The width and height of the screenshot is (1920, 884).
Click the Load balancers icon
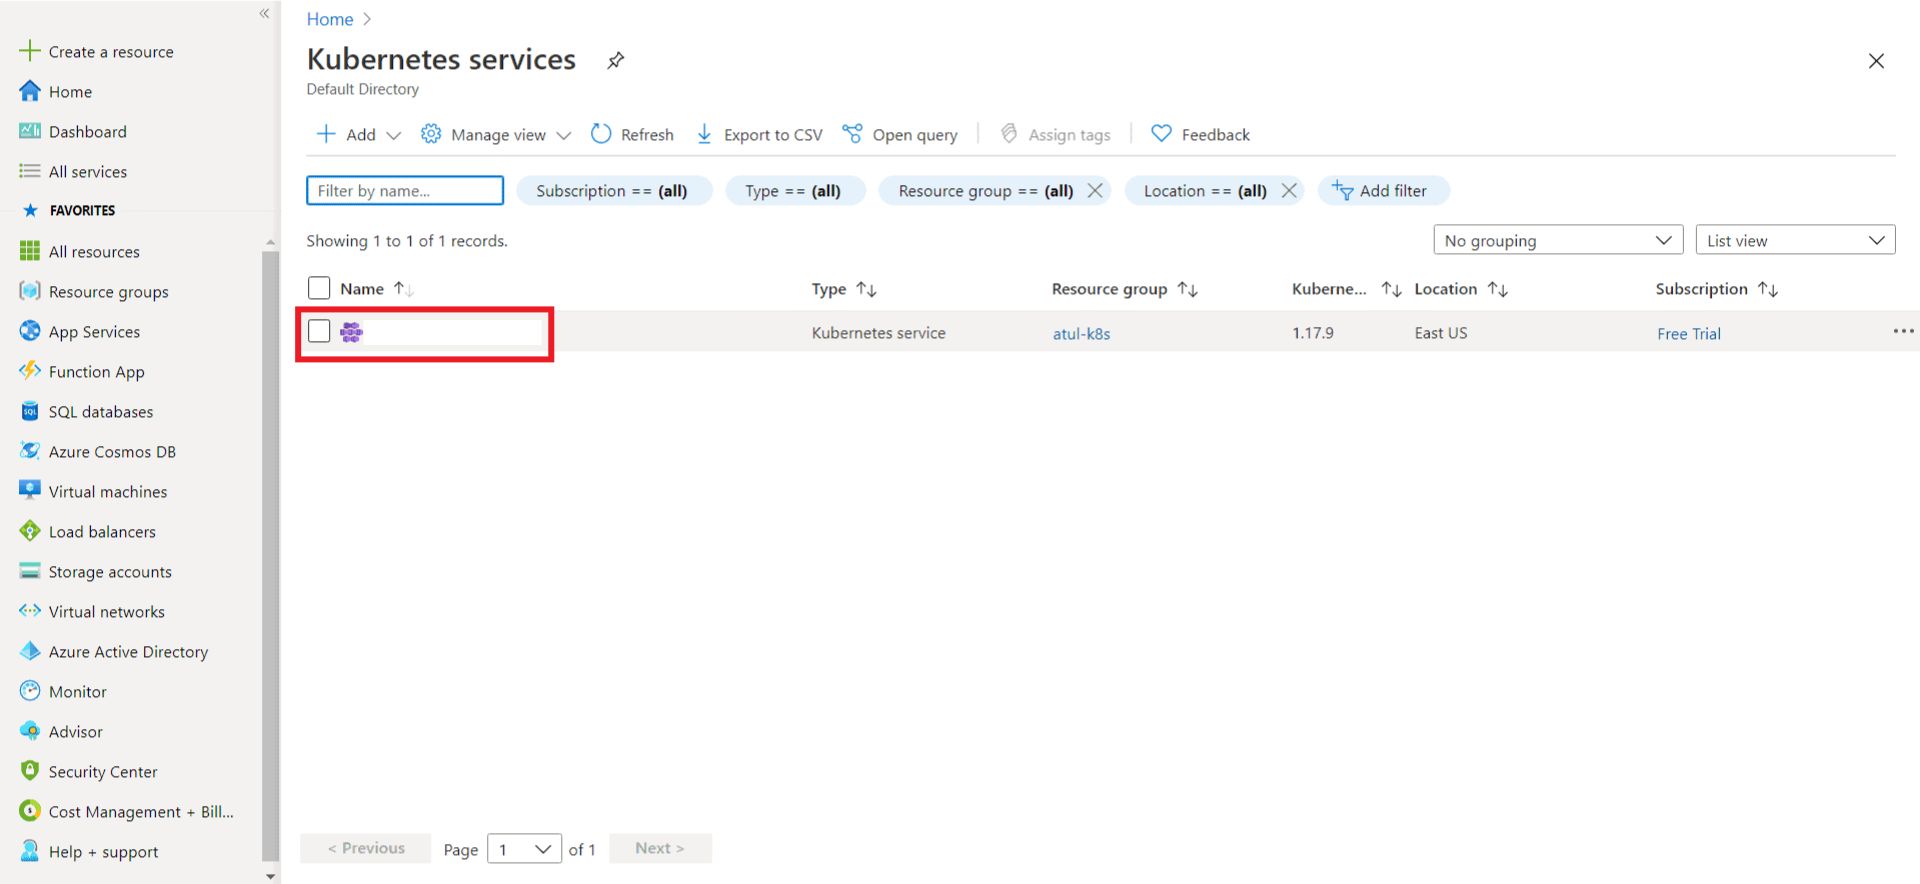click(30, 531)
